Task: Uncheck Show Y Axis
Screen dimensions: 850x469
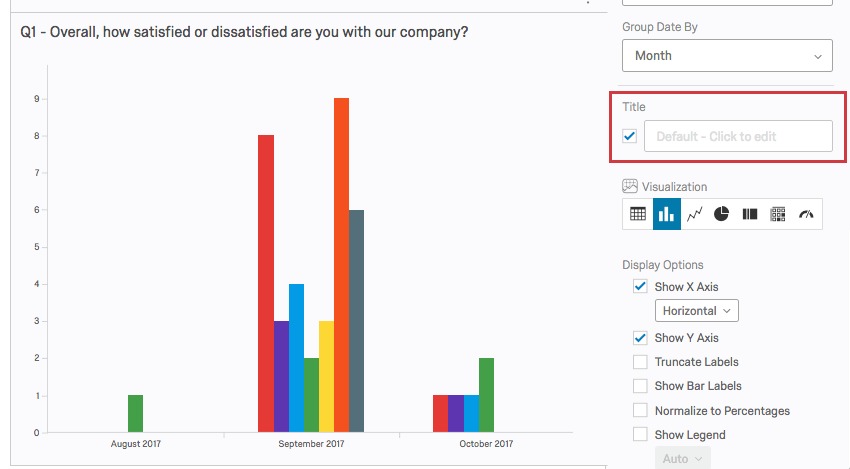Action: point(640,337)
